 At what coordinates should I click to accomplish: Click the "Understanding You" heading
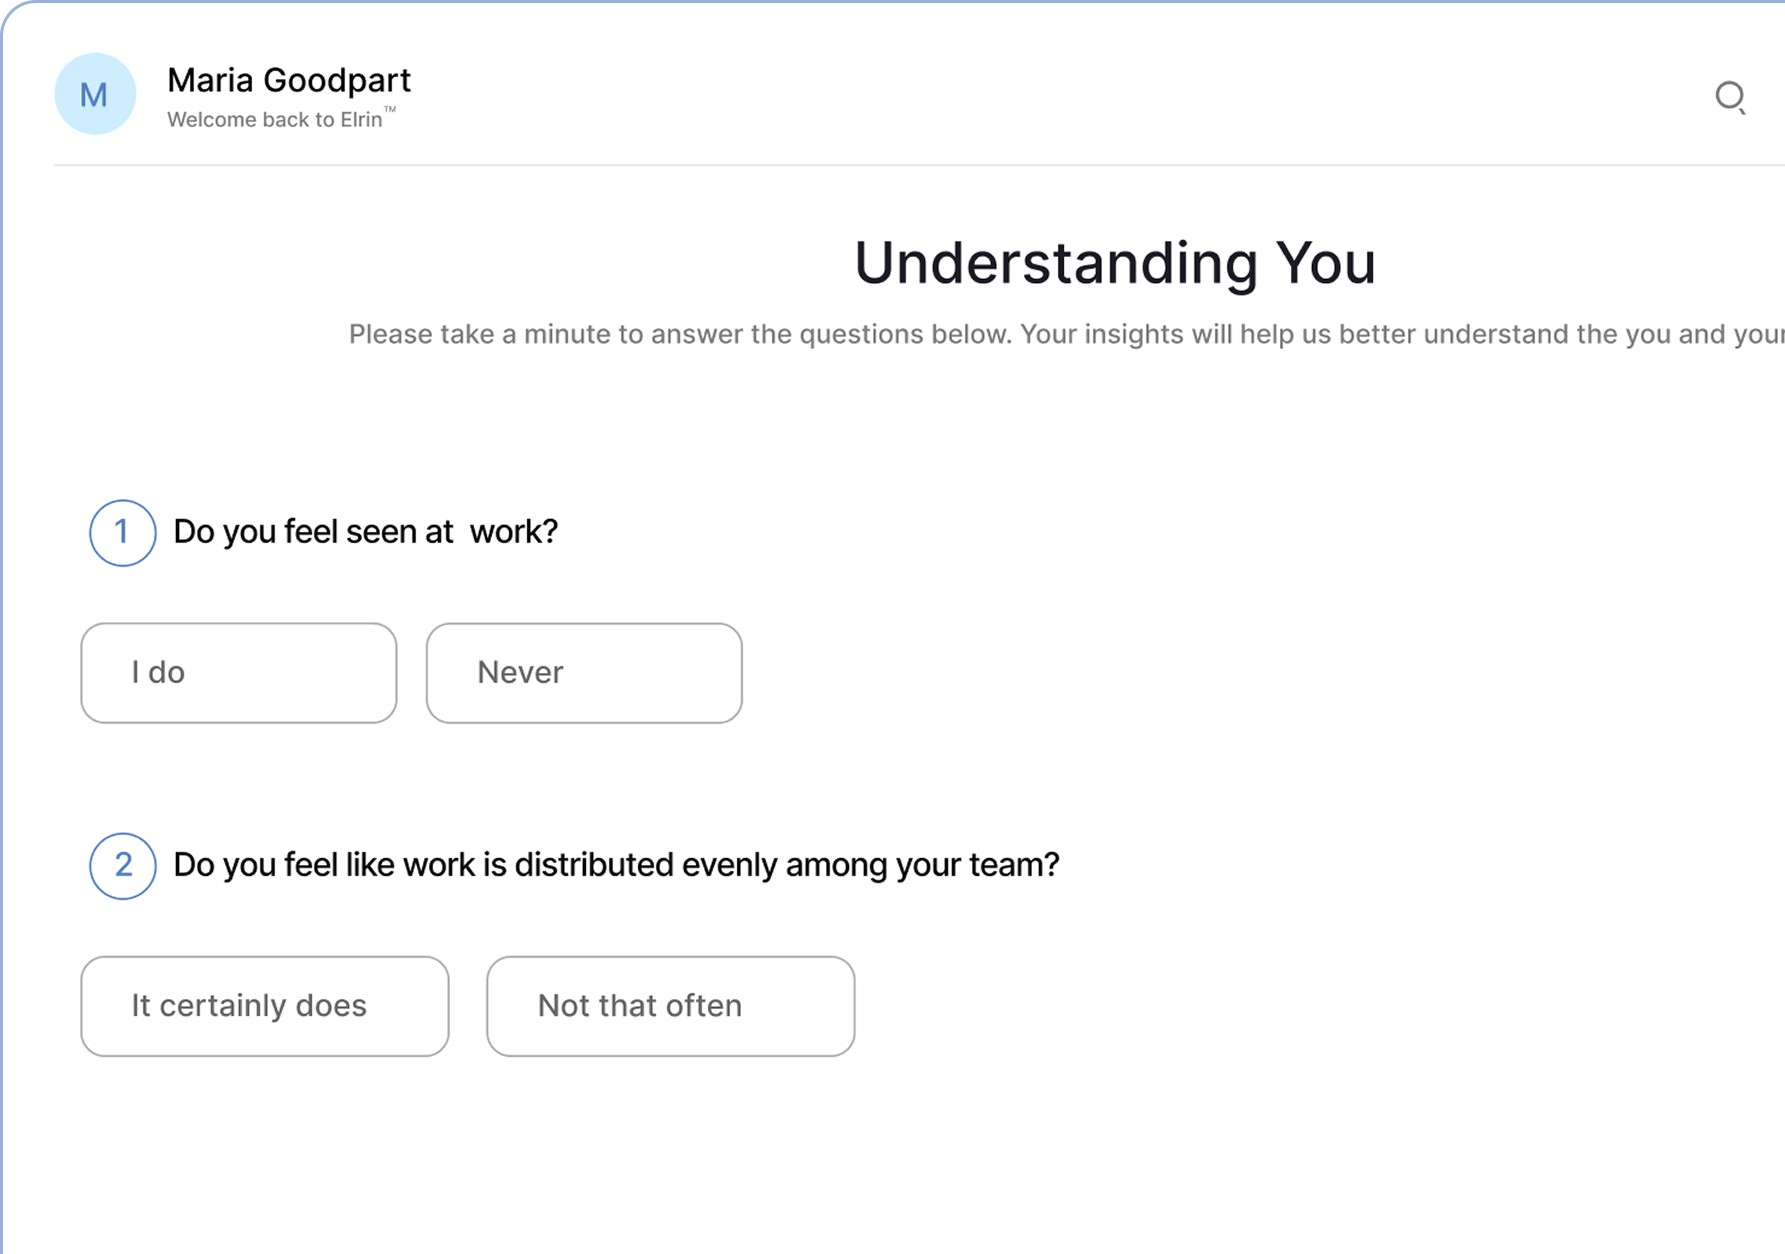(x=1115, y=263)
